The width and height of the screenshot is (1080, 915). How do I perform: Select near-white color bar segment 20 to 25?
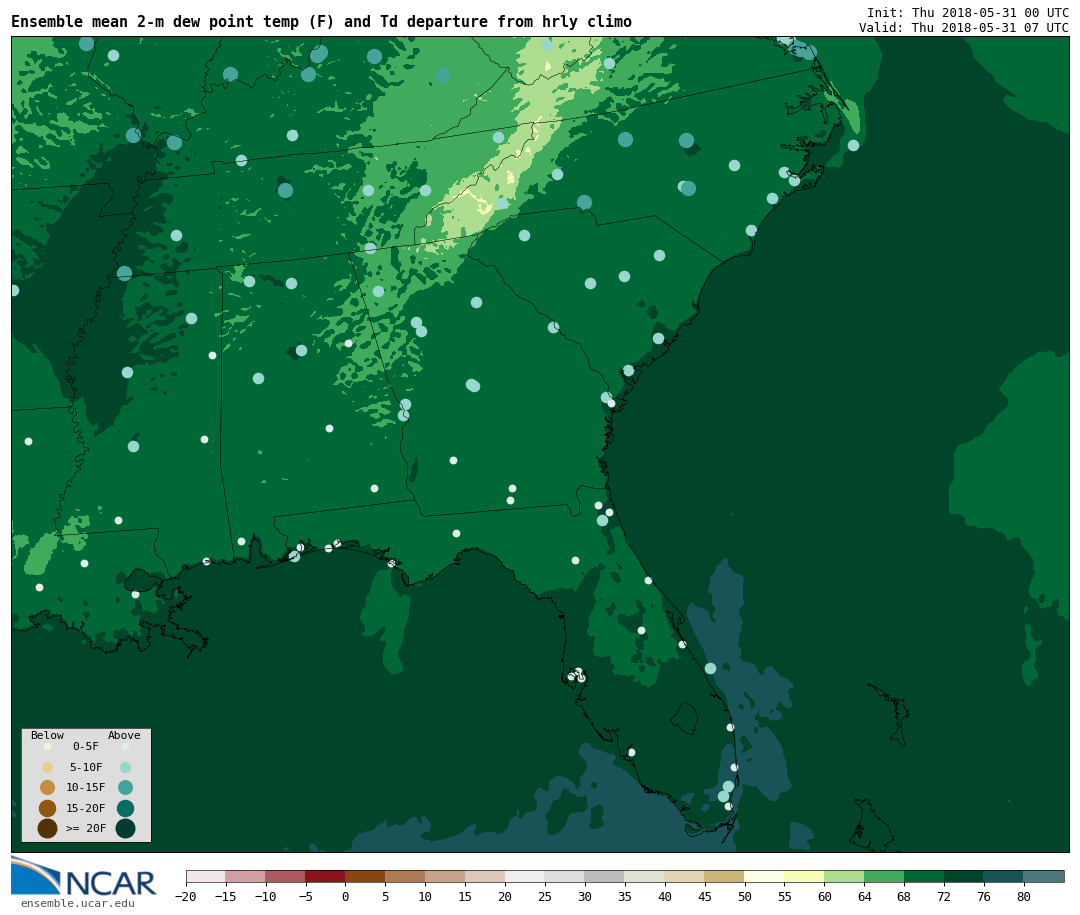pyautogui.click(x=525, y=876)
